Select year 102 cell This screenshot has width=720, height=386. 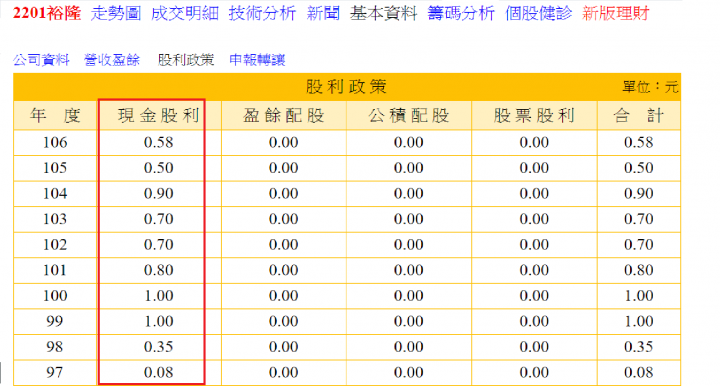pyautogui.click(x=55, y=245)
